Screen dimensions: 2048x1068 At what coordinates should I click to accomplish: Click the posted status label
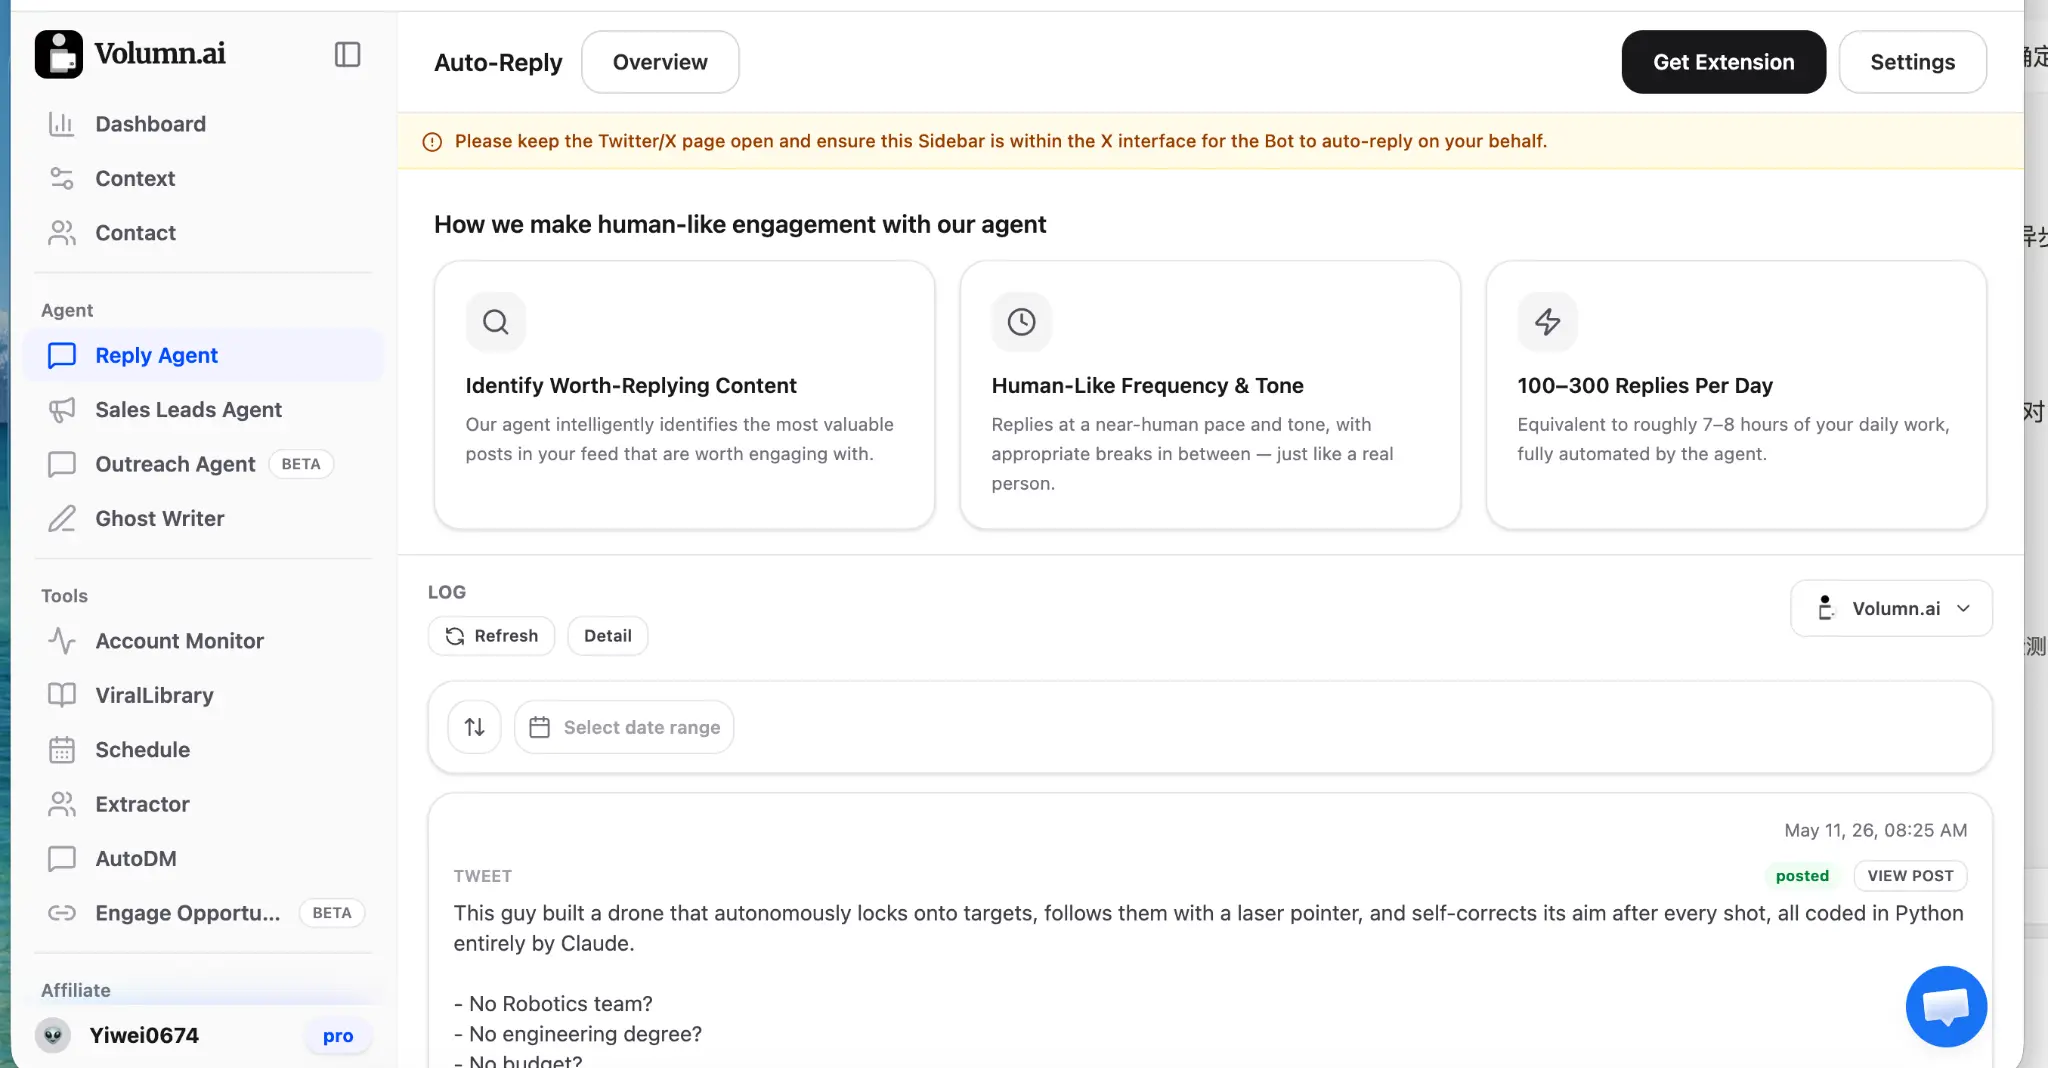coord(1802,876)
